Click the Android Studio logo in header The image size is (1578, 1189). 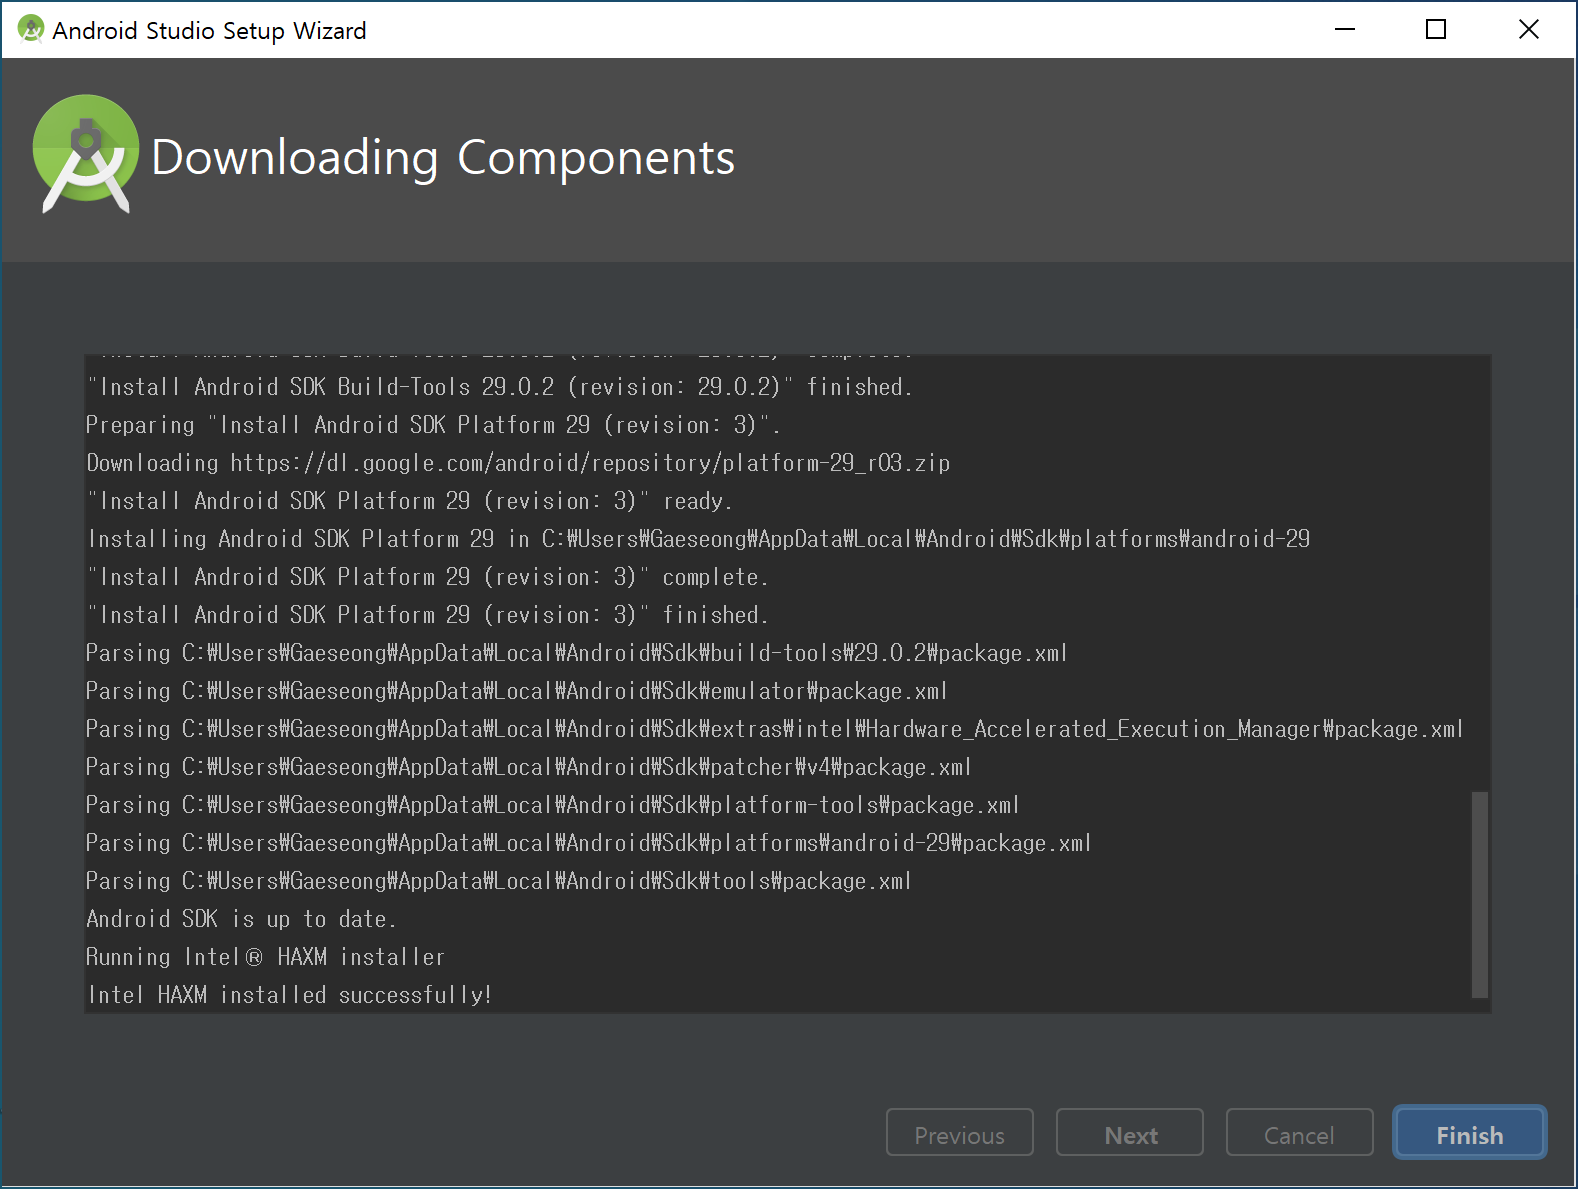pos(86,154)
